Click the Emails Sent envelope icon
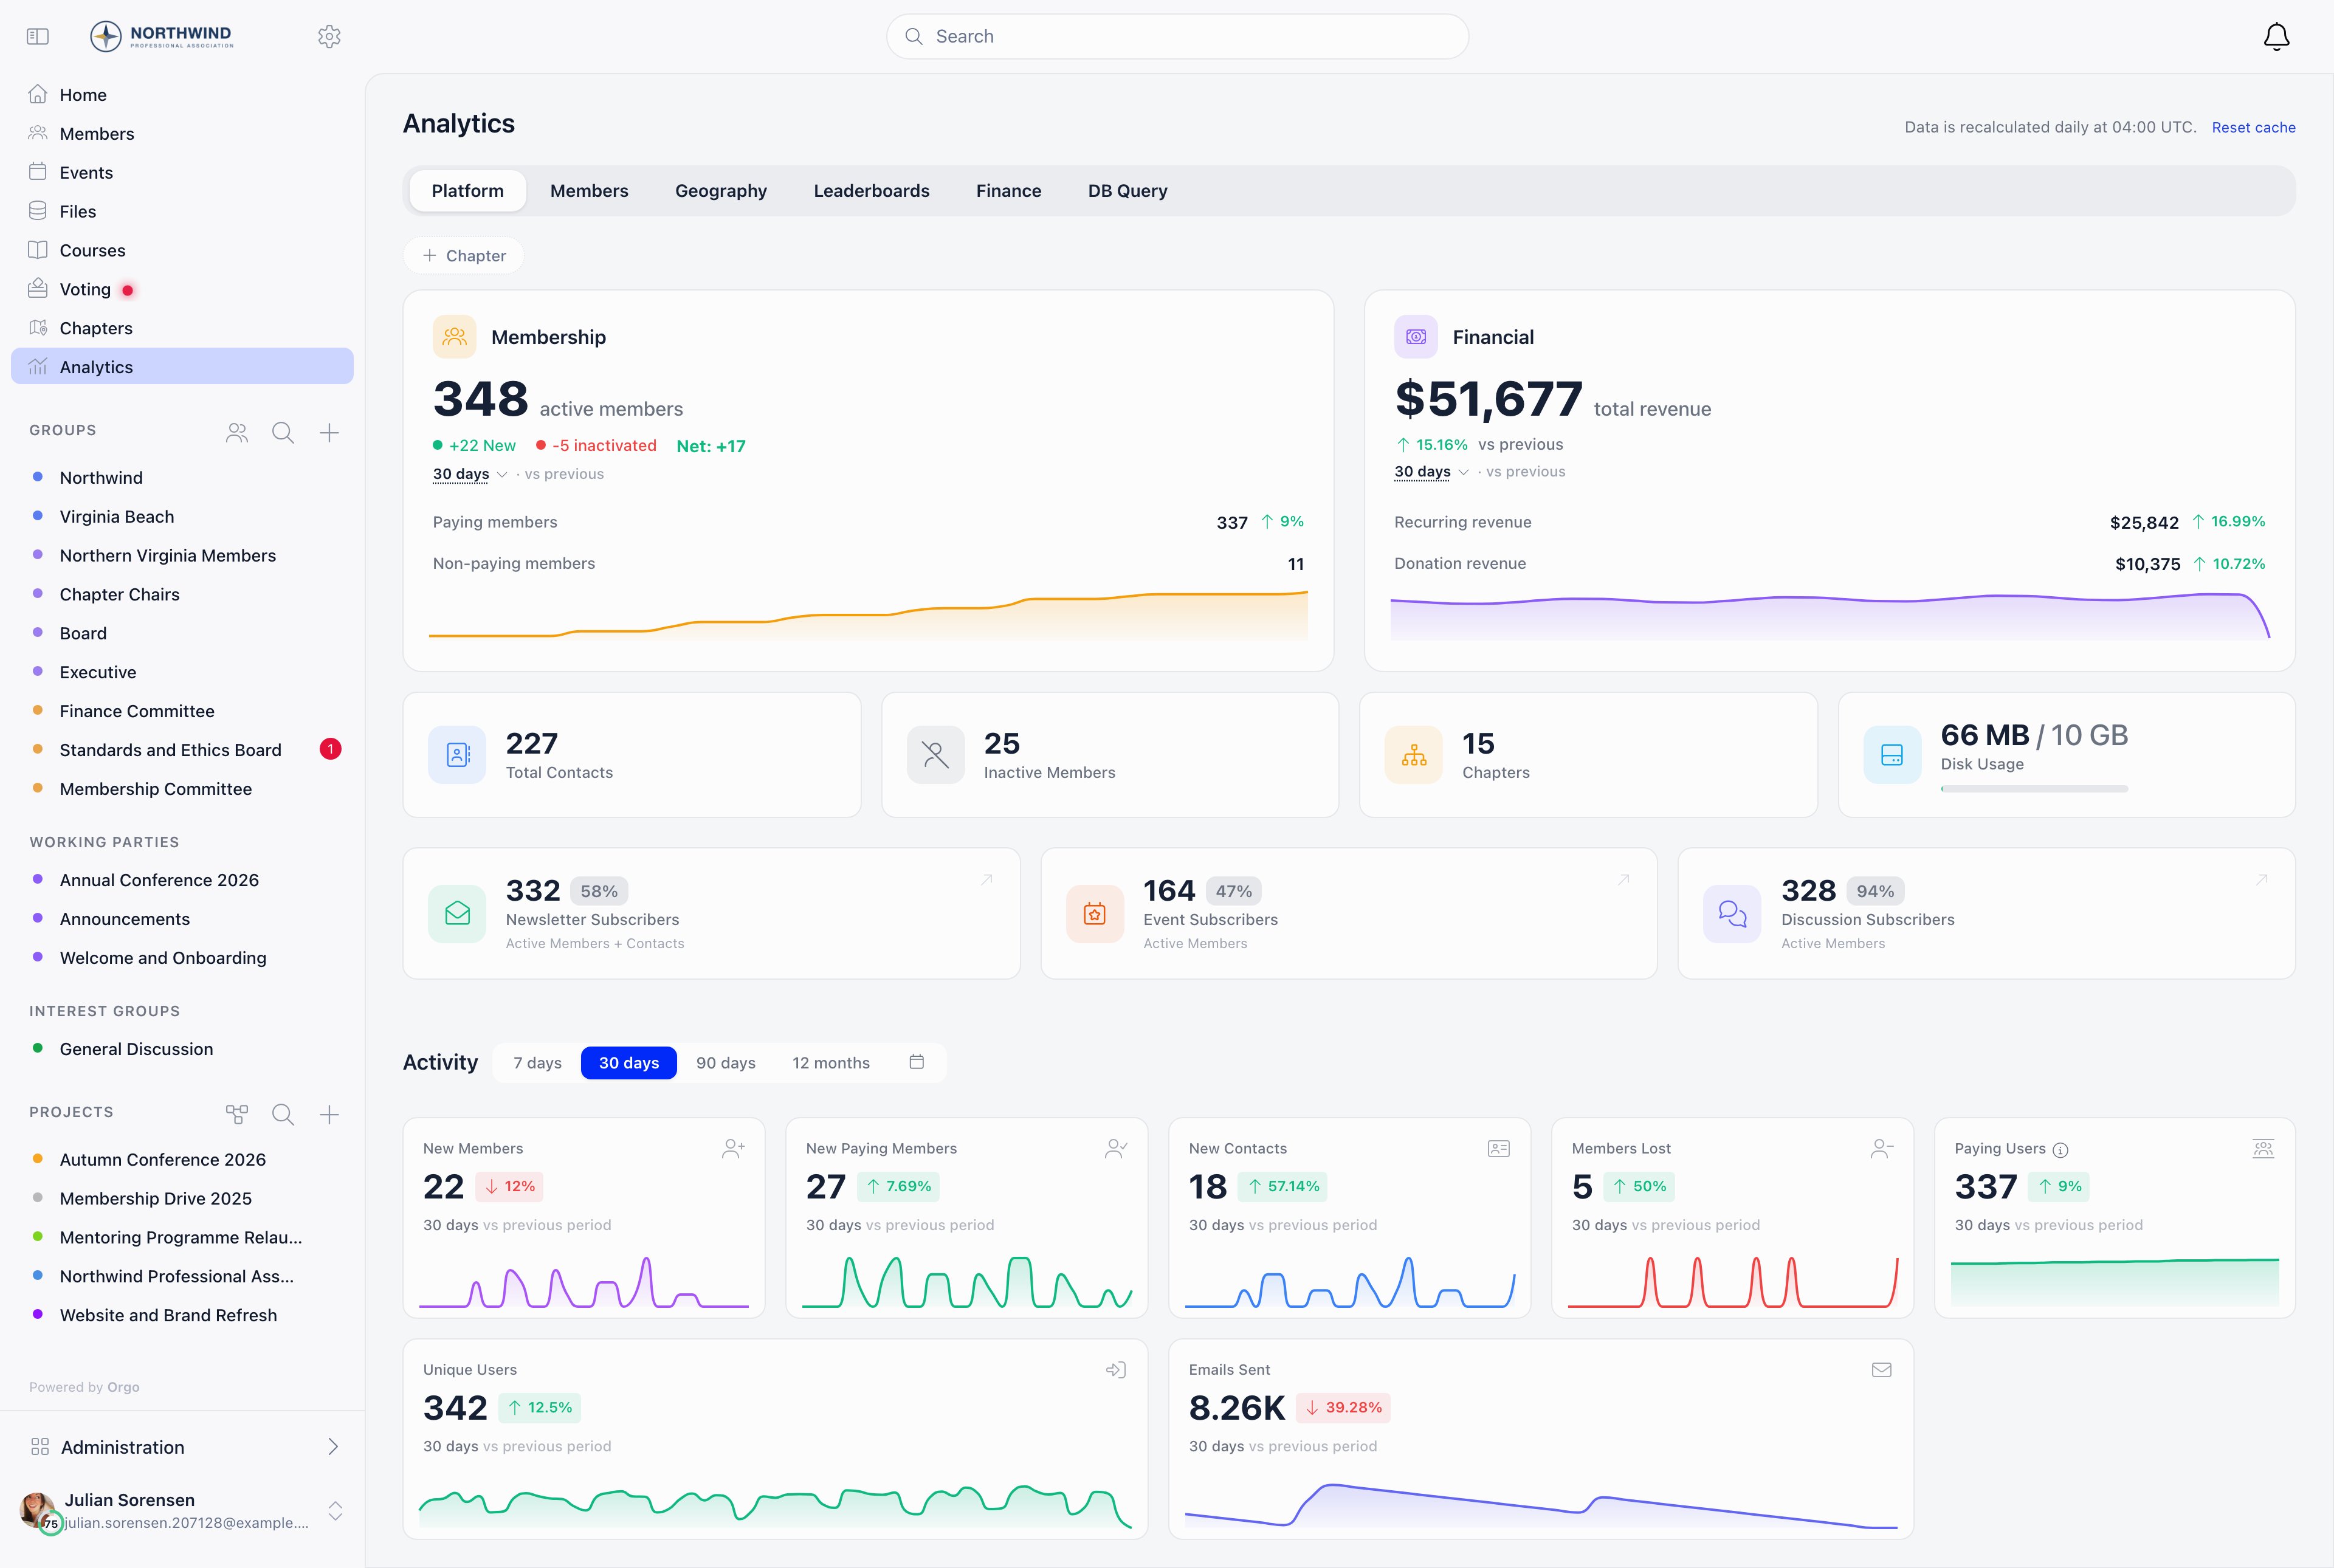Image resolution: width=2334 pixels, height=1568 pixels. point(1881,1370)
